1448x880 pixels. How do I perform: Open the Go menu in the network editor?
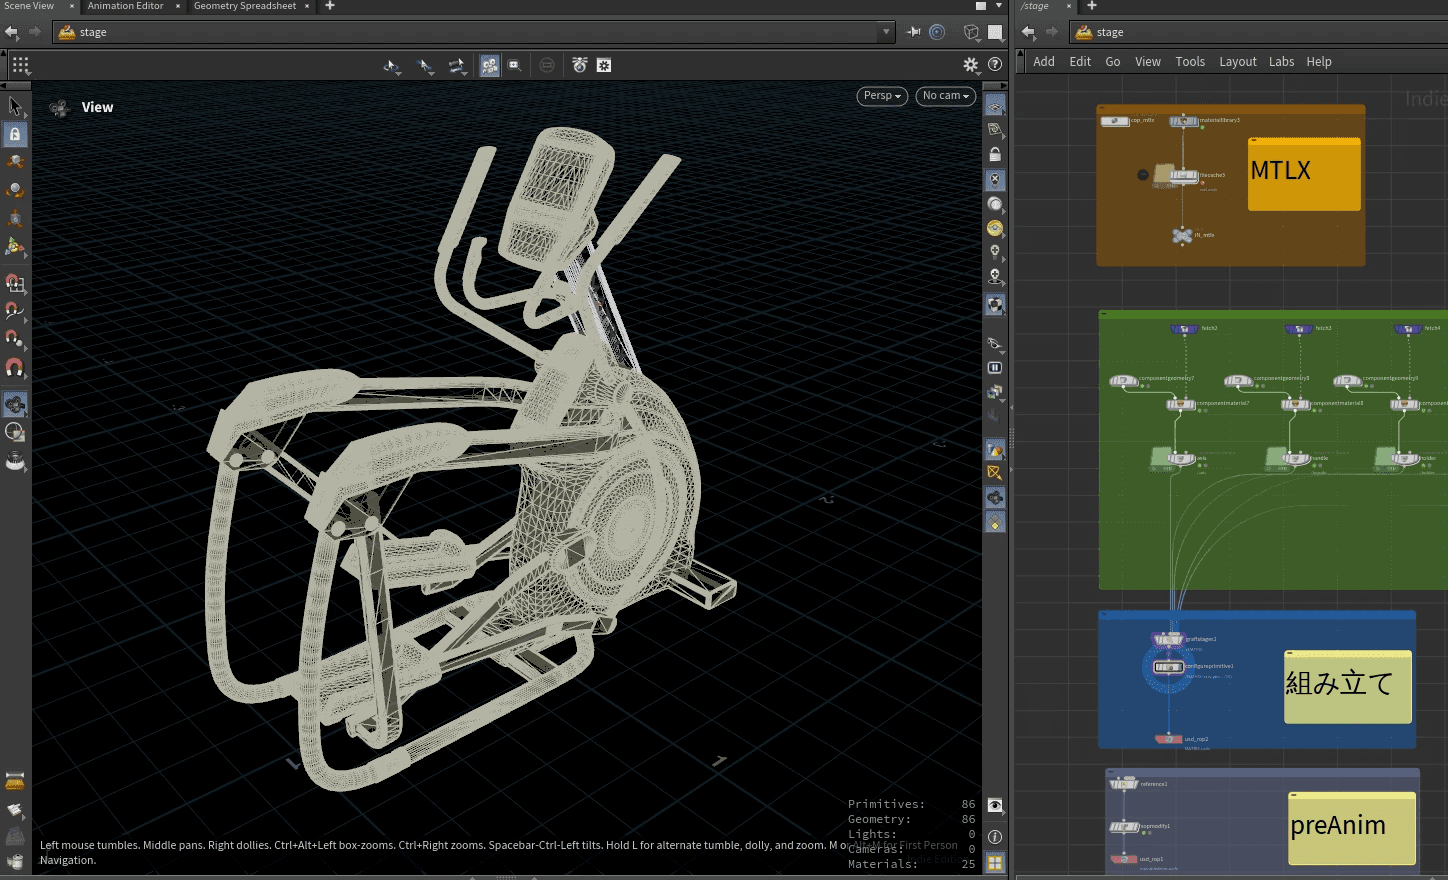point(1113,62)
